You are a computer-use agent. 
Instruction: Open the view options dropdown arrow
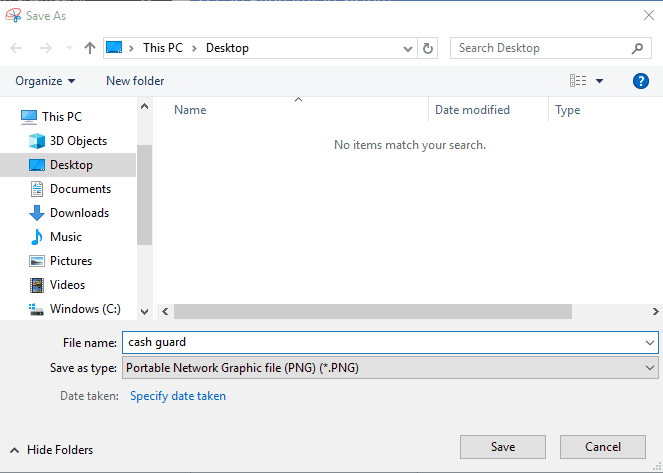(599, 81)
